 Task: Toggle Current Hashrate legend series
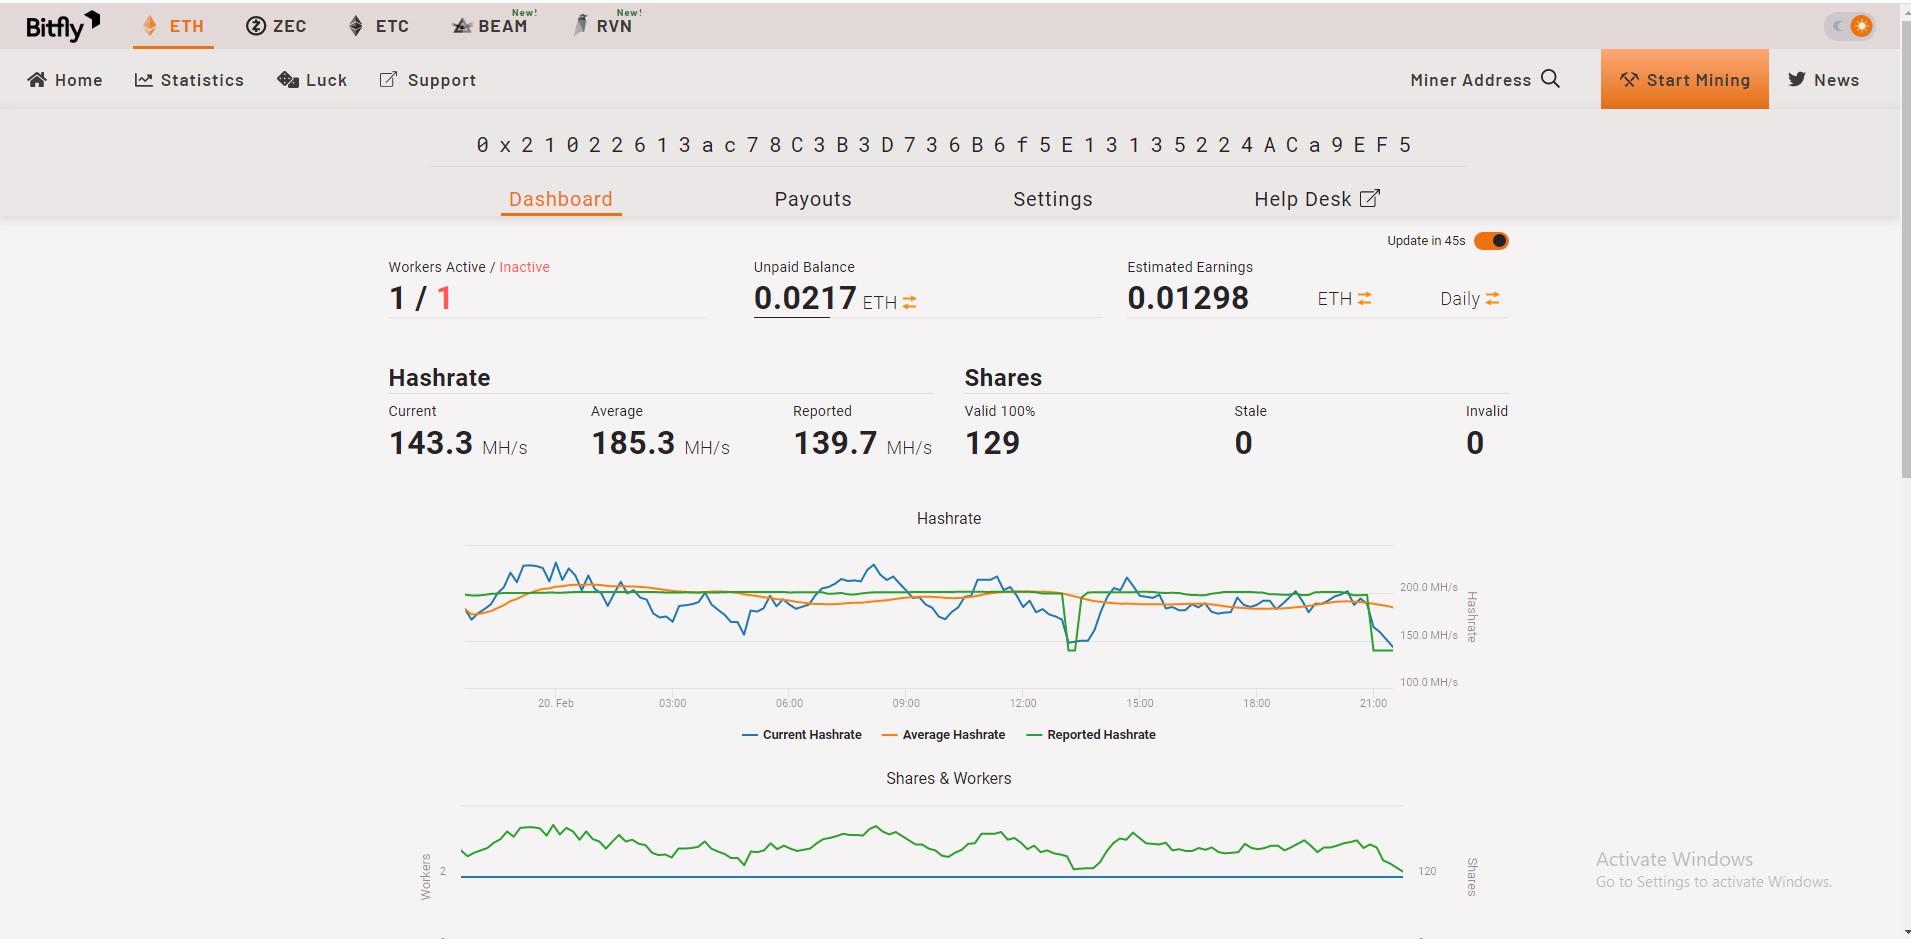(802, 735)
